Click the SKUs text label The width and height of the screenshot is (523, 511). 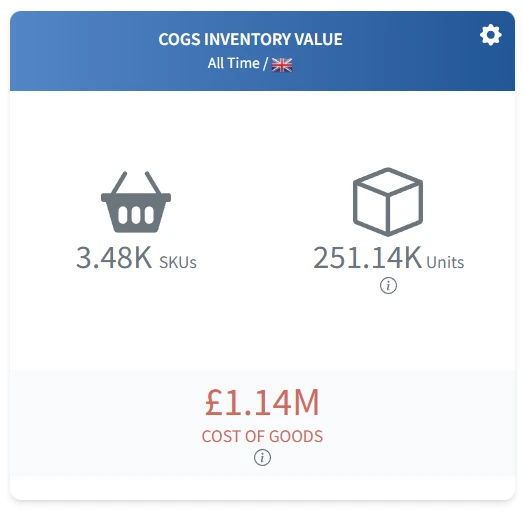coord(178,263)
